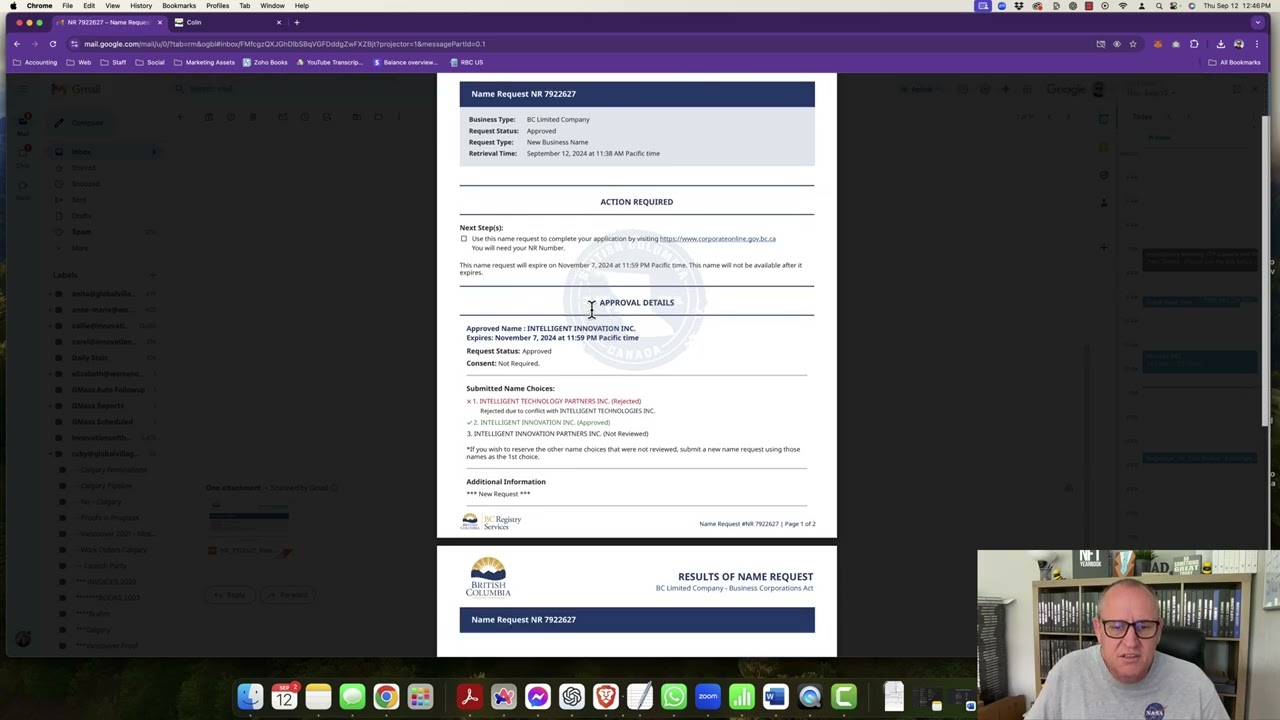Viewport: 1280px width, 720px height.
Task: Click the Chrome icon in the Dock
Action: pos(386,696)
